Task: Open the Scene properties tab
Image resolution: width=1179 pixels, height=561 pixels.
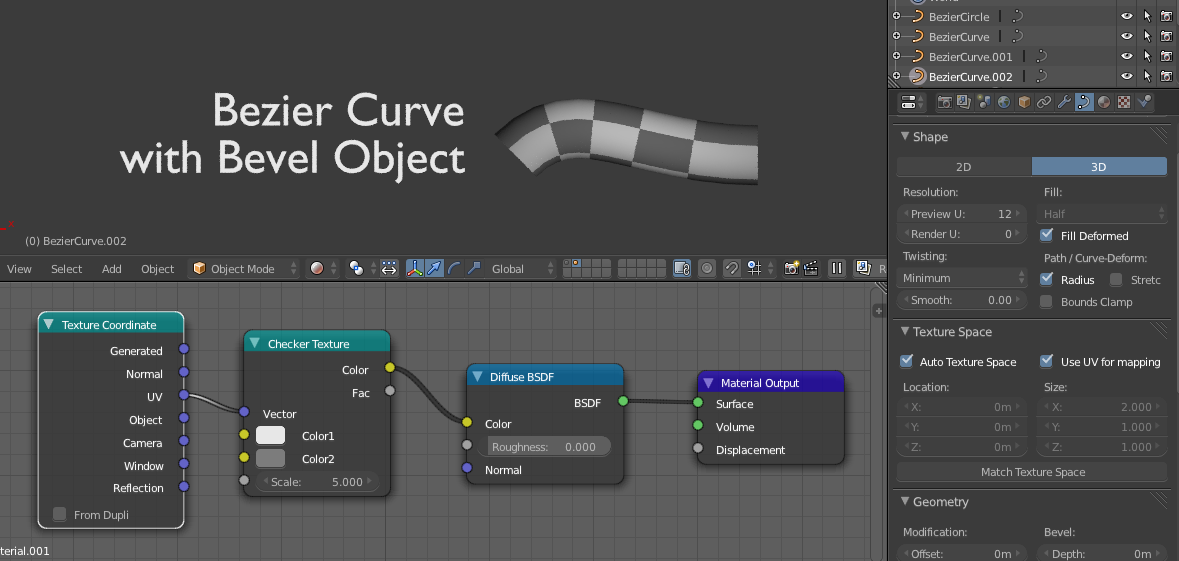Action: [984, 102]
